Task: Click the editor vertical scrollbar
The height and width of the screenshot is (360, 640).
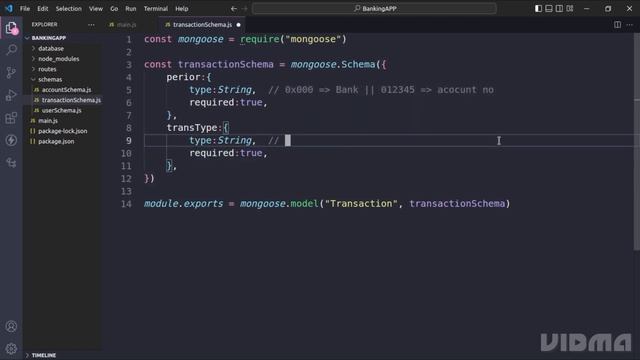Action: pyautogui.click(x=637, y=143)
